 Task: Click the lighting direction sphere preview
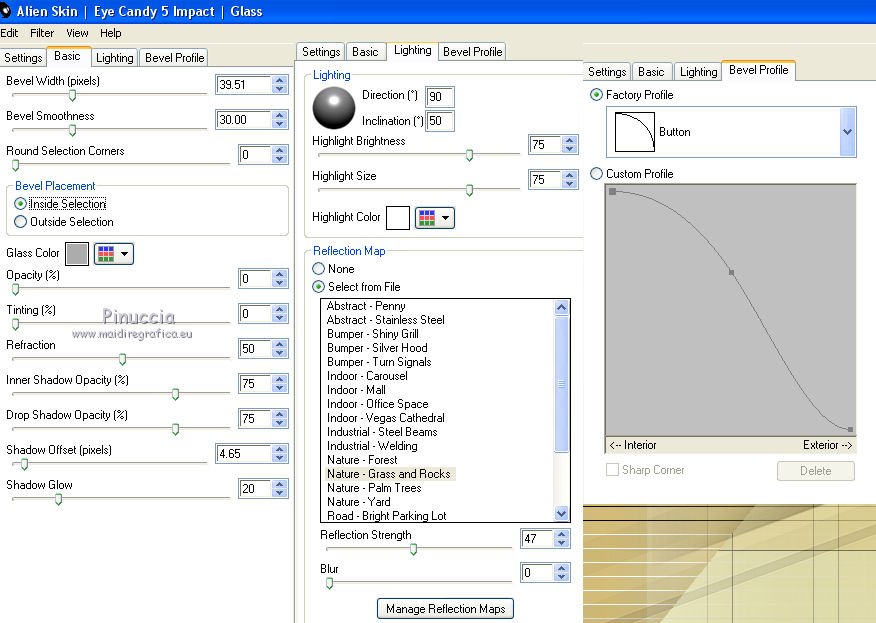pos(334,108)
